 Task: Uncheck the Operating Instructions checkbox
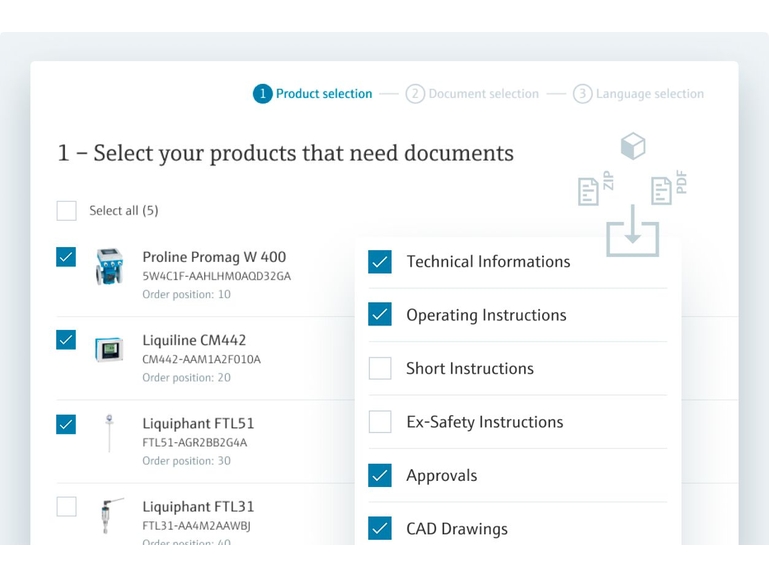pos(380,314)
